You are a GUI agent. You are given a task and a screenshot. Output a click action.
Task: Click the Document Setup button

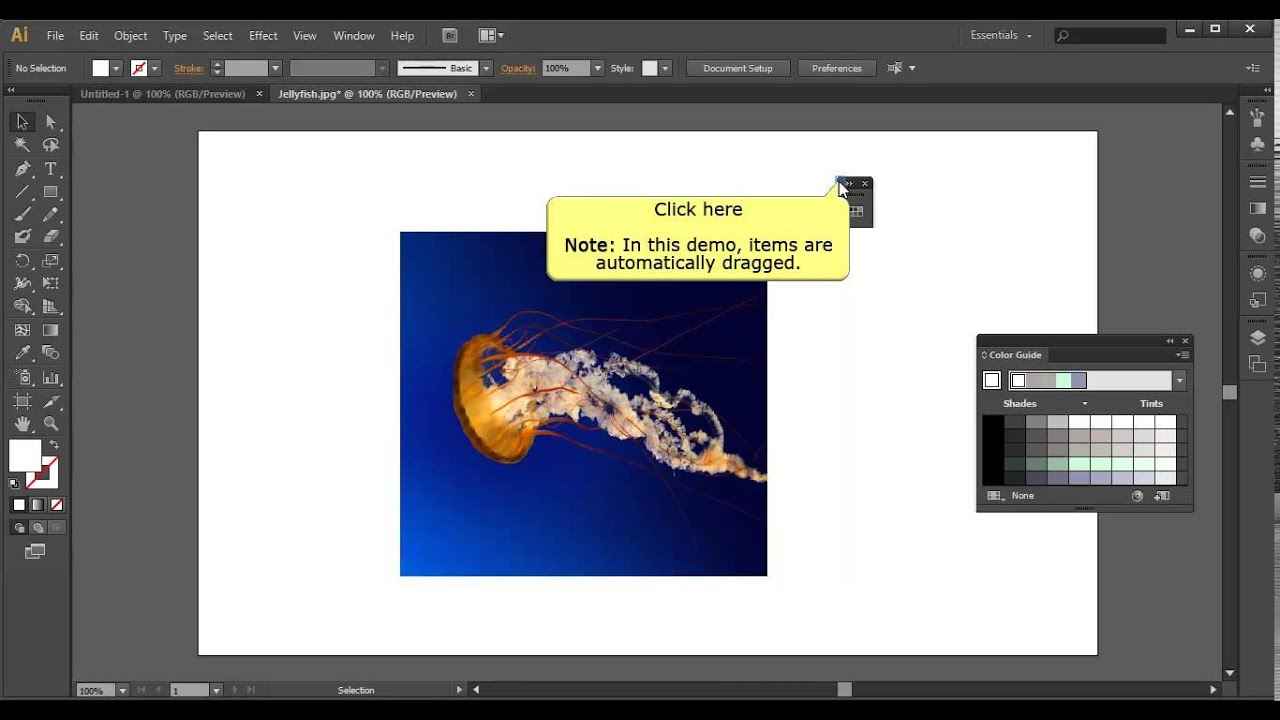tap(738, 68)
